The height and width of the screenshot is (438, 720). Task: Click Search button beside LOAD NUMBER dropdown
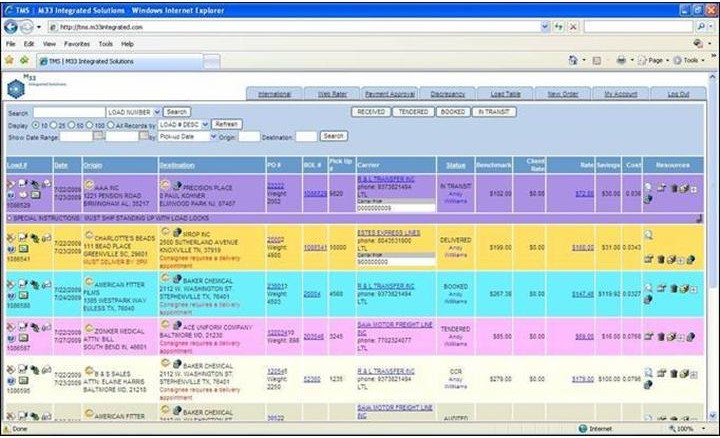[x=177, y=112]
